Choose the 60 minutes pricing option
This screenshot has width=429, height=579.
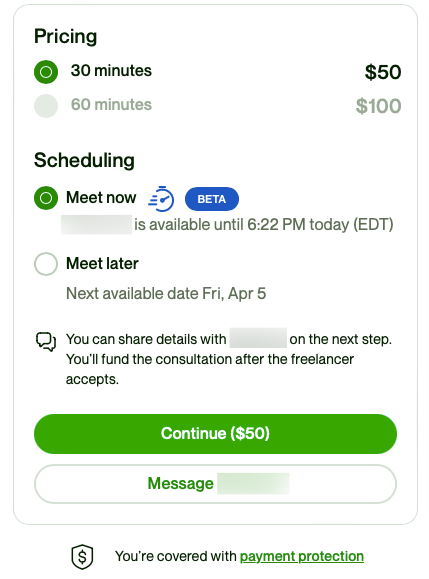[x=46, y=106]
